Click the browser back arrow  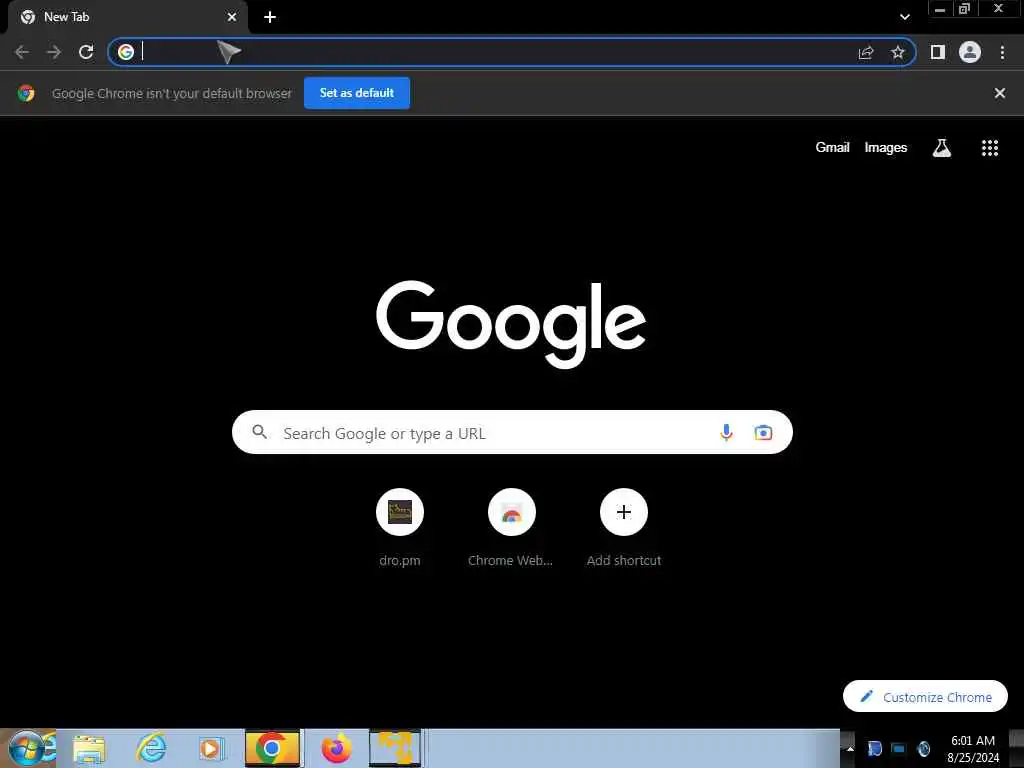pyautogui.click(x=22, y=52)
